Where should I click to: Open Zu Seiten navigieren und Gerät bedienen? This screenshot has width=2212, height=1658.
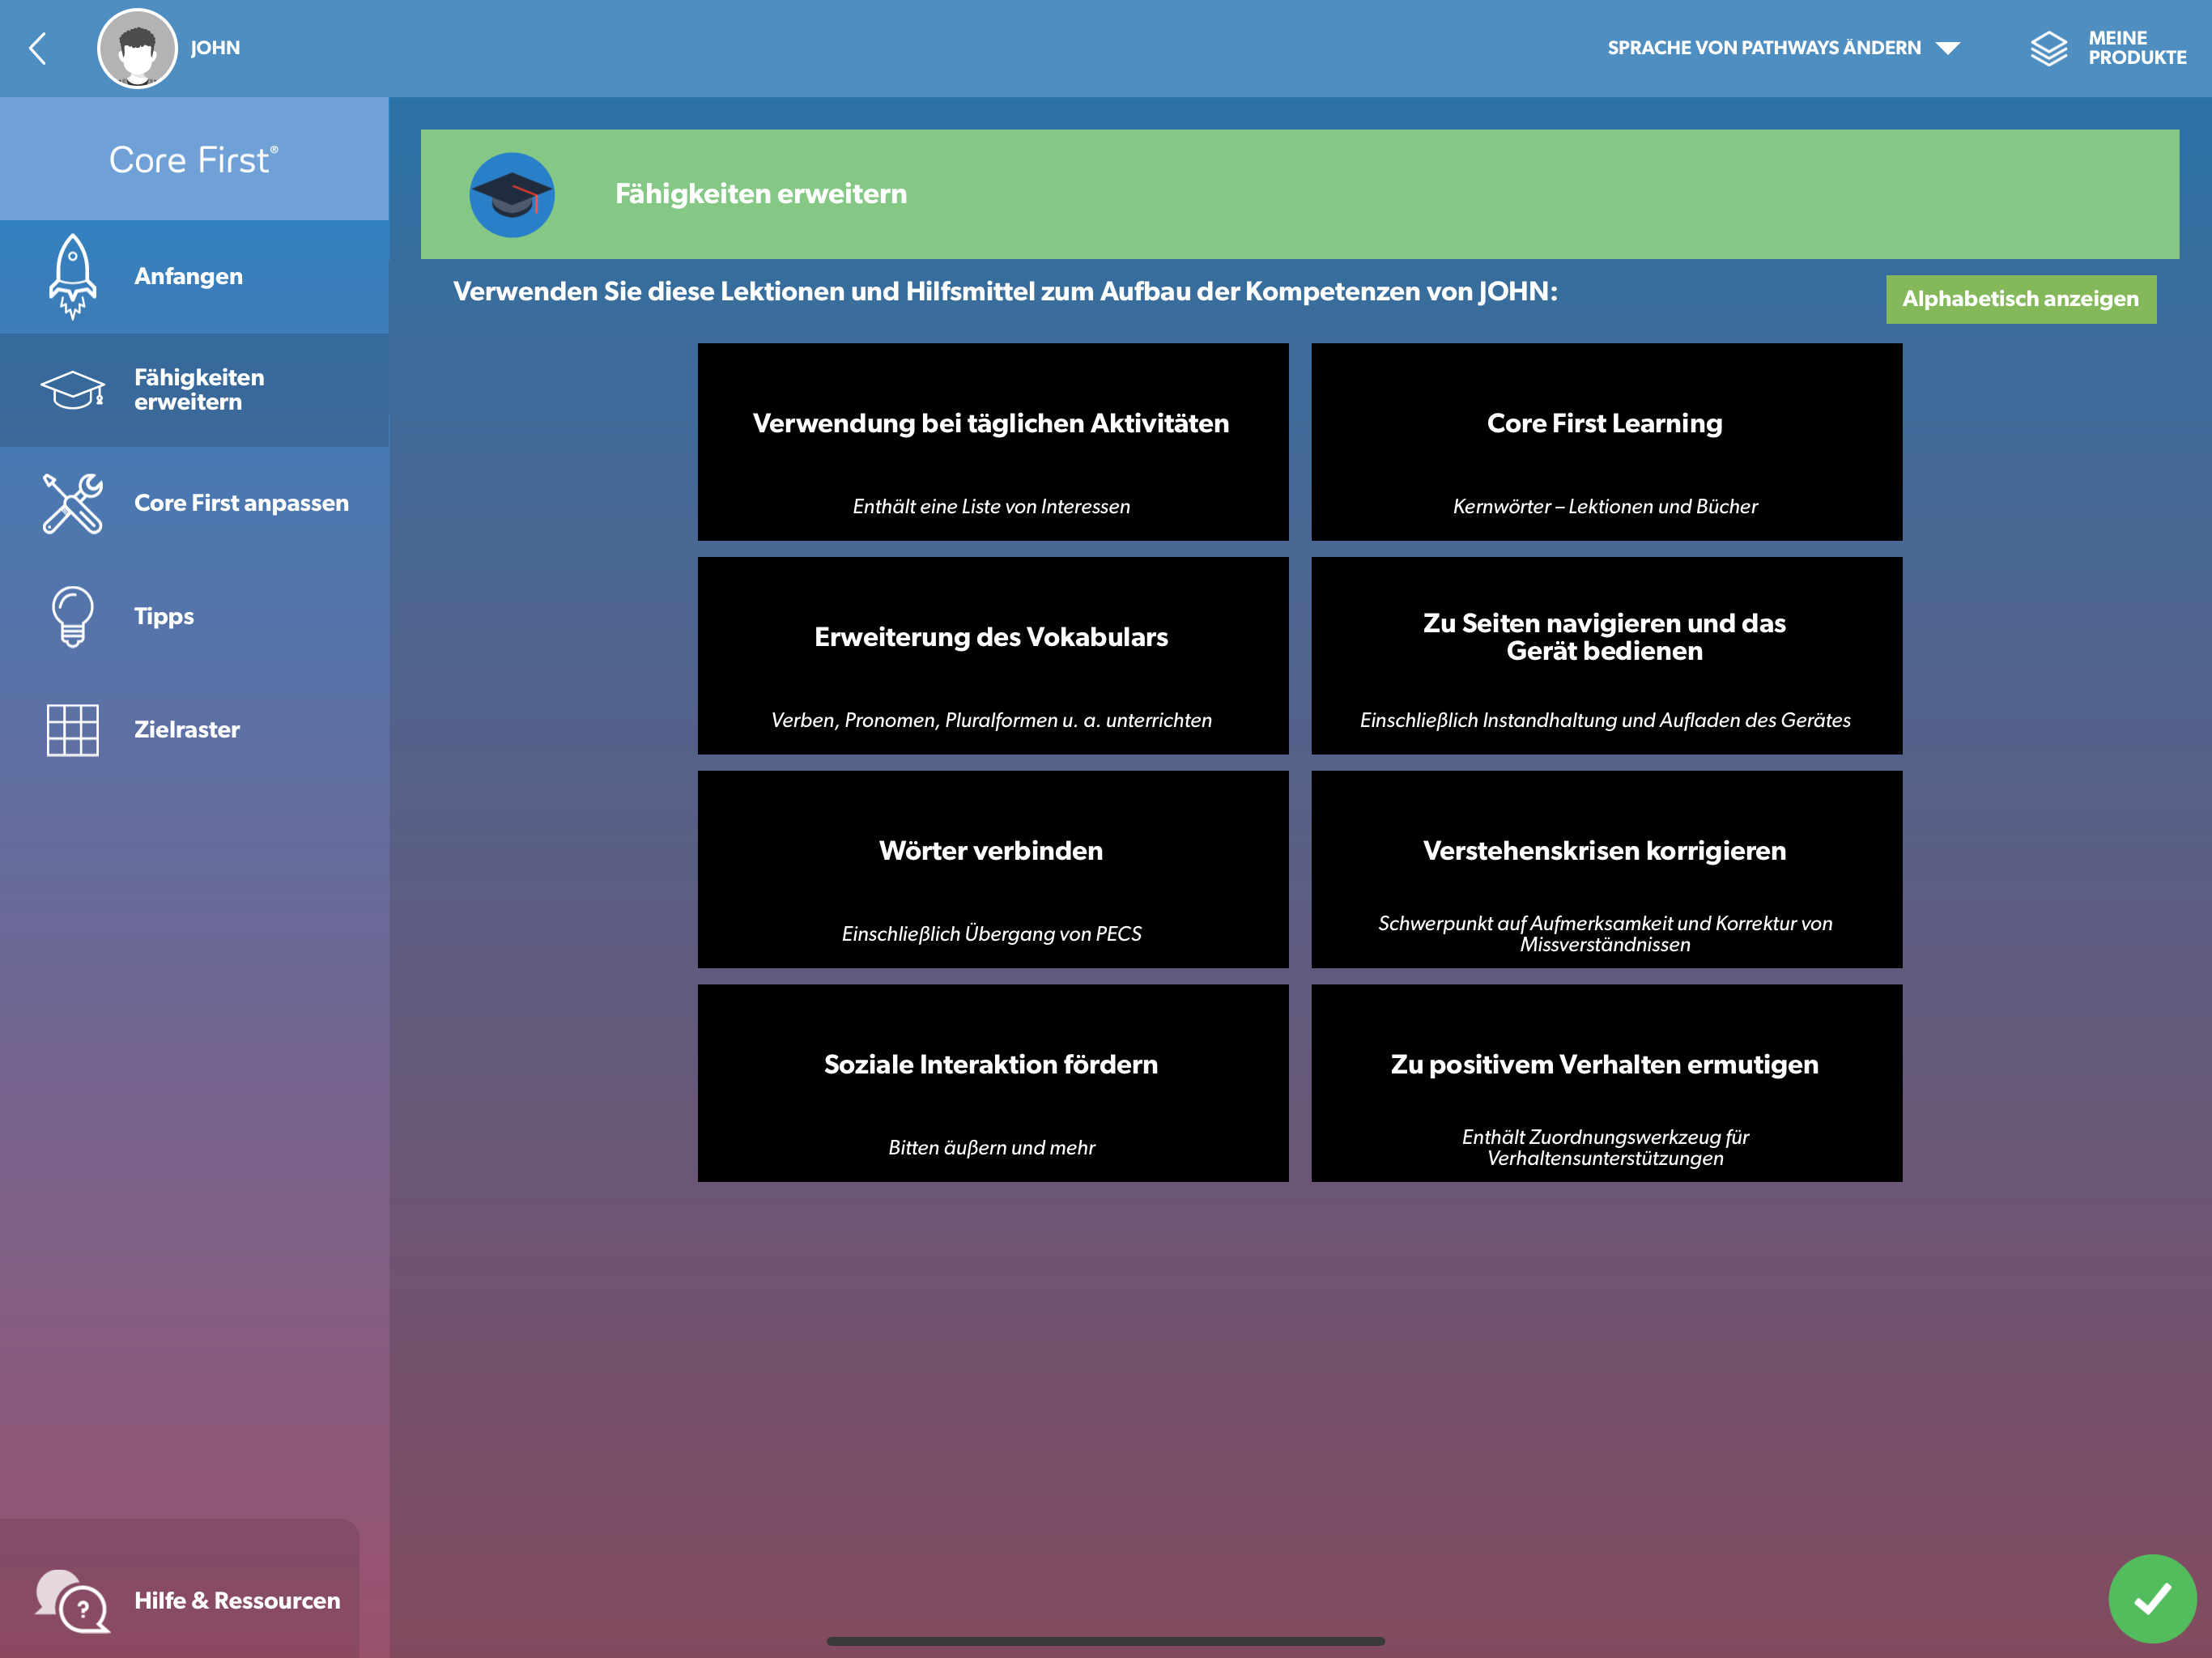[x=1606, y=656]
